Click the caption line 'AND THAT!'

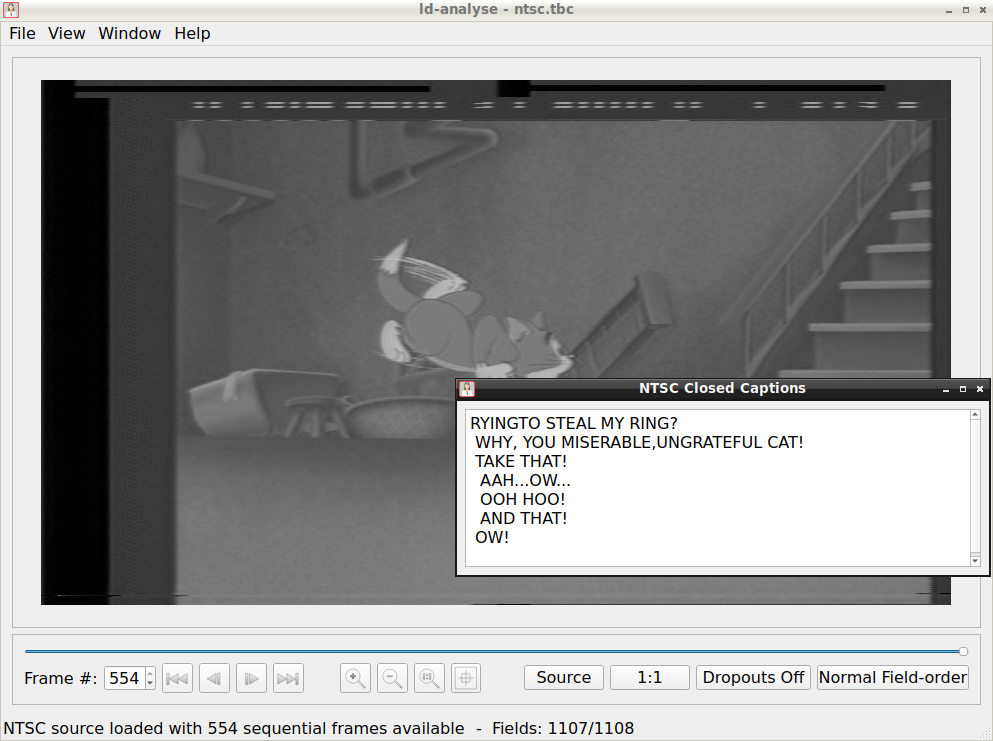[x=523, y=518]
